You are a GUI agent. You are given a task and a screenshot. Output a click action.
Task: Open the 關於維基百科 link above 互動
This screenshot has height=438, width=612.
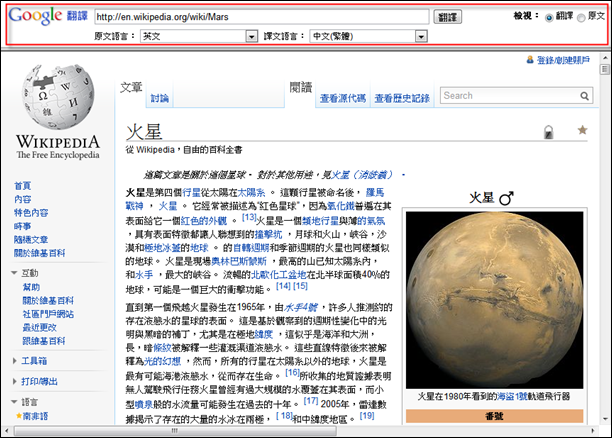(40, 253)
